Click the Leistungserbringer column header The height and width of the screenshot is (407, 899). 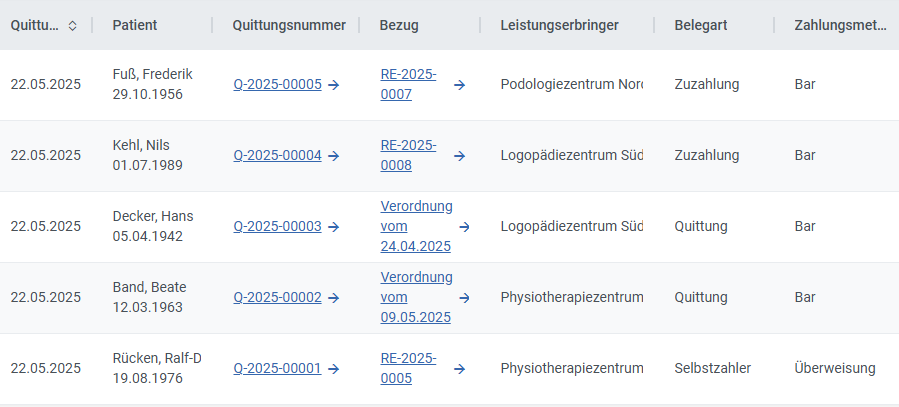[560, 25]
